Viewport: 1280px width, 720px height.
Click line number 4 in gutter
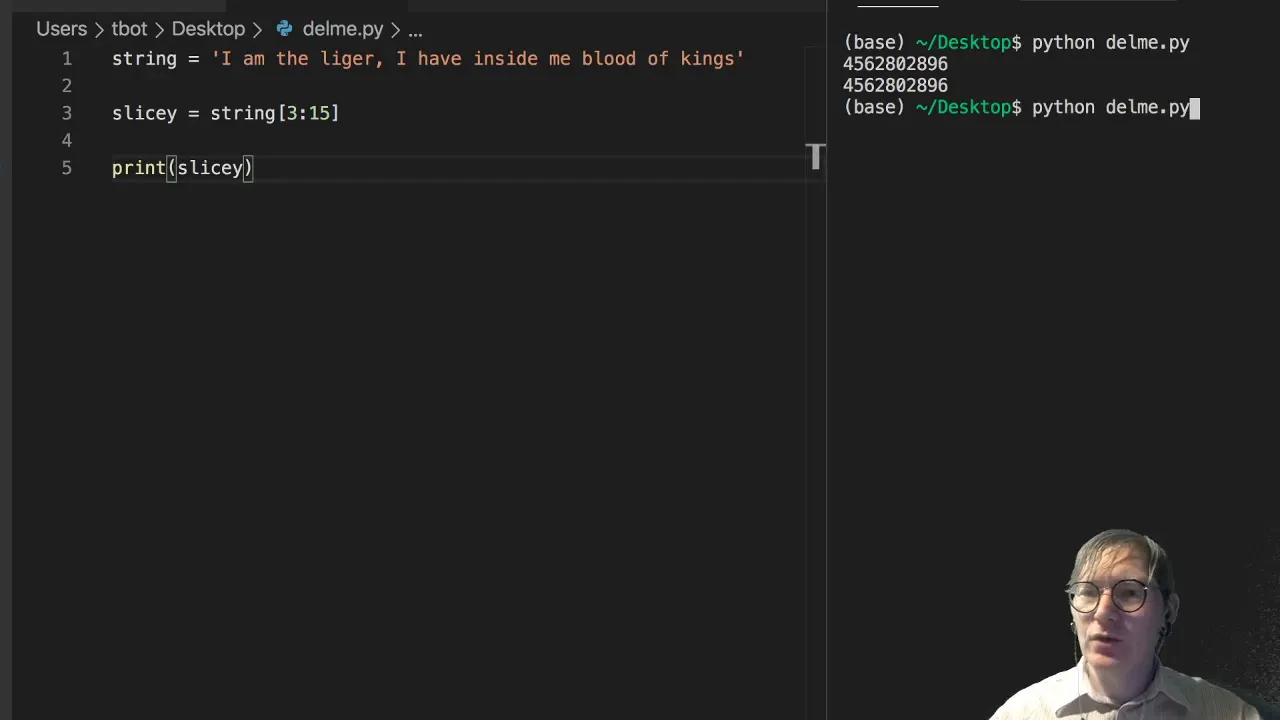[66, 140]
